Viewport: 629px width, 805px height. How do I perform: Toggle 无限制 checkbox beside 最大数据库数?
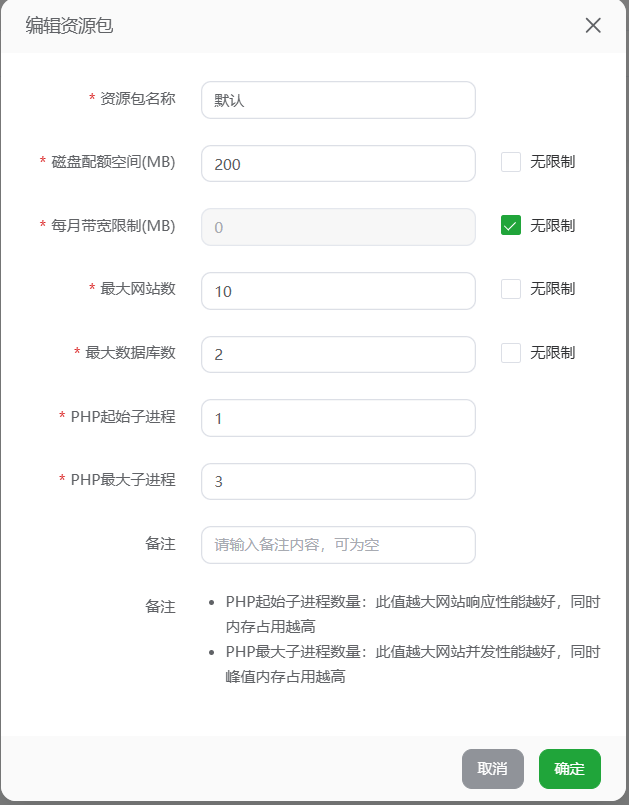511,353
